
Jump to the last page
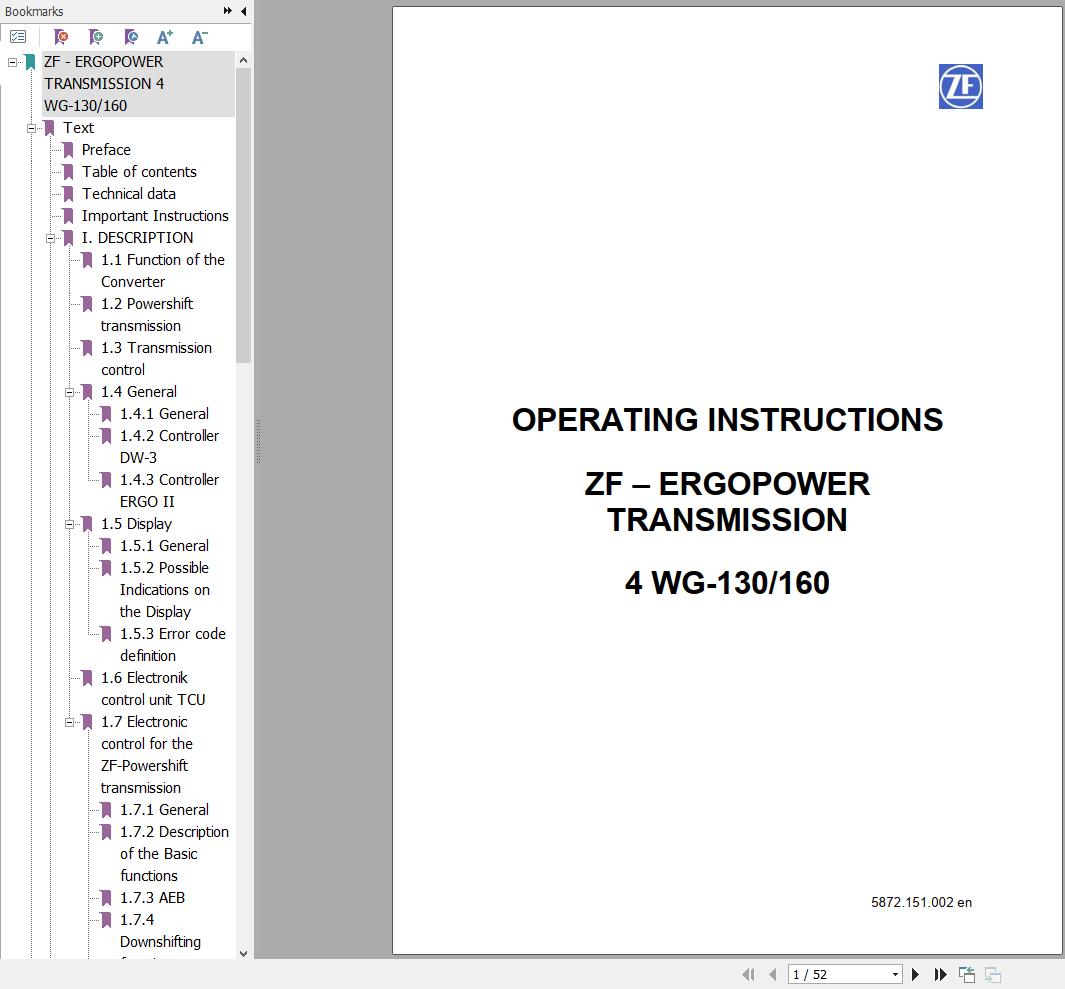(940, 974)
